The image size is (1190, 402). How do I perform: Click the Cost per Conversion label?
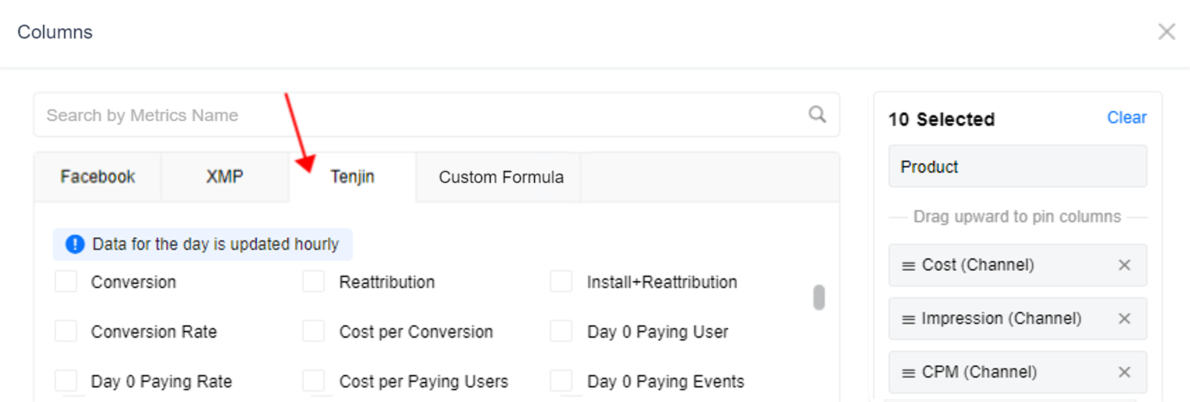click(416, 332)
